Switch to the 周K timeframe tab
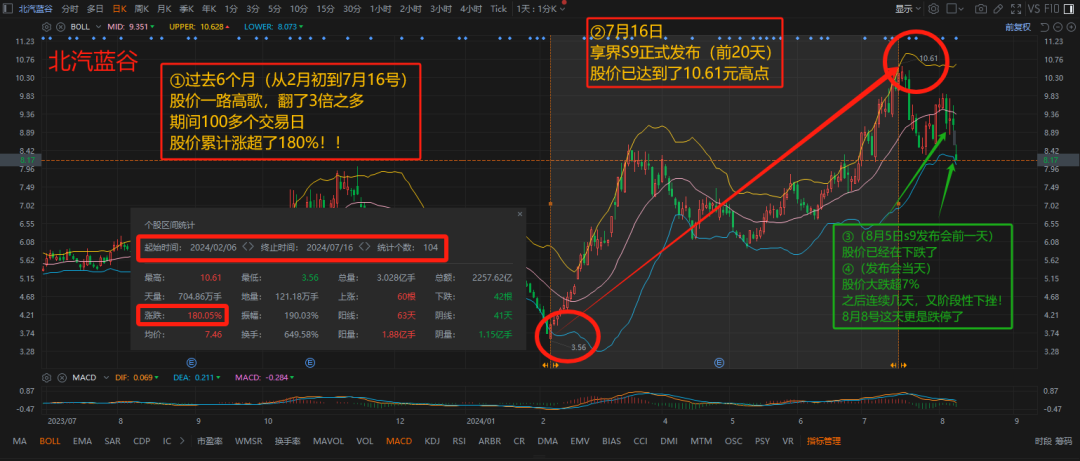The height and width of the screenshot is (461, 1080). [141, 8]
